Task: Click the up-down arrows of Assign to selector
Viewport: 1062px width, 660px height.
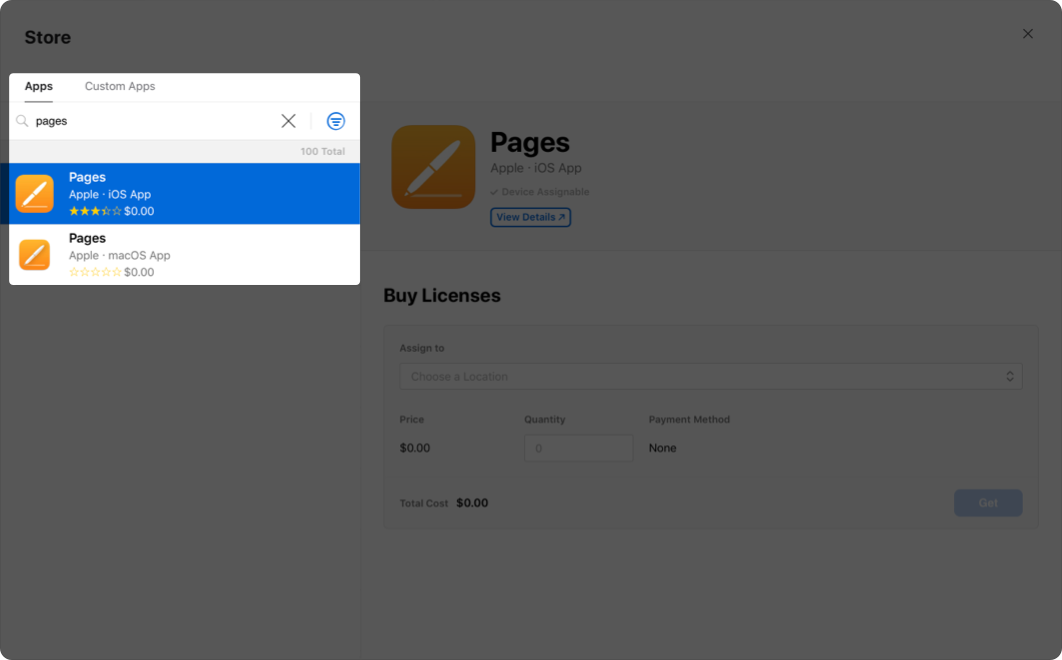Action: (x=1010, y=376)
